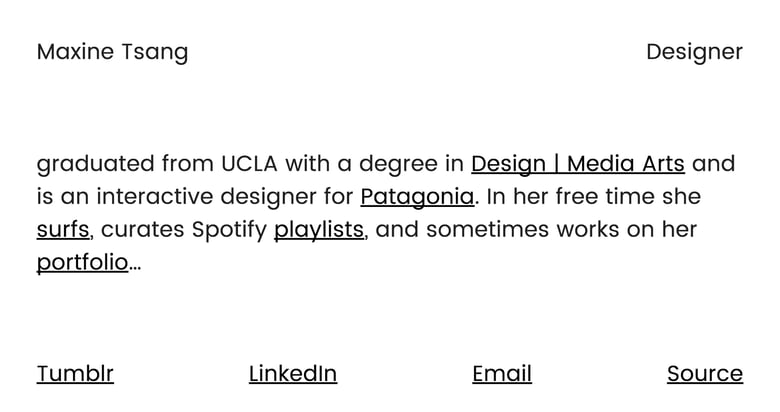Open the Spotify playlists link
This screenshot has width=780, height=412.
coord(318,230)
